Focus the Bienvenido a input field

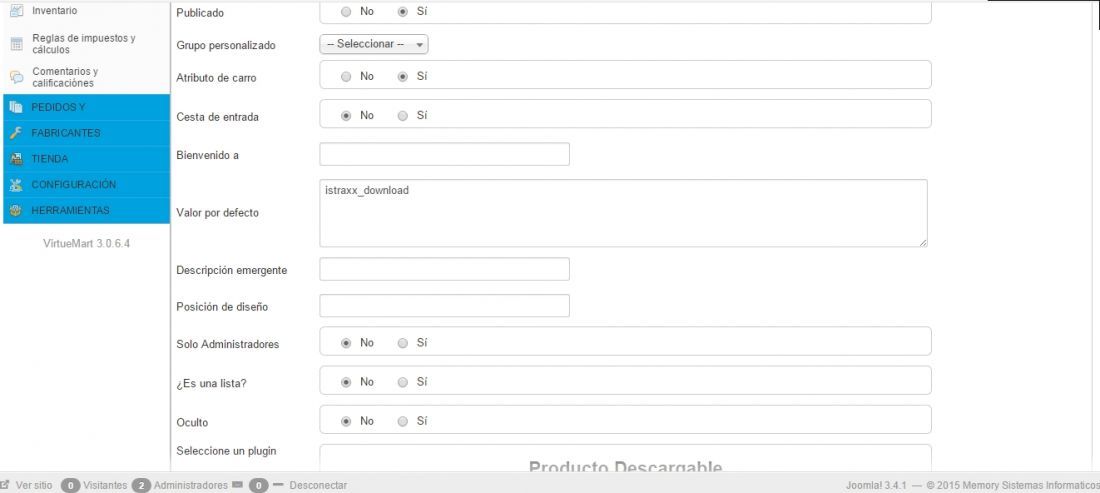pos(444,154)
